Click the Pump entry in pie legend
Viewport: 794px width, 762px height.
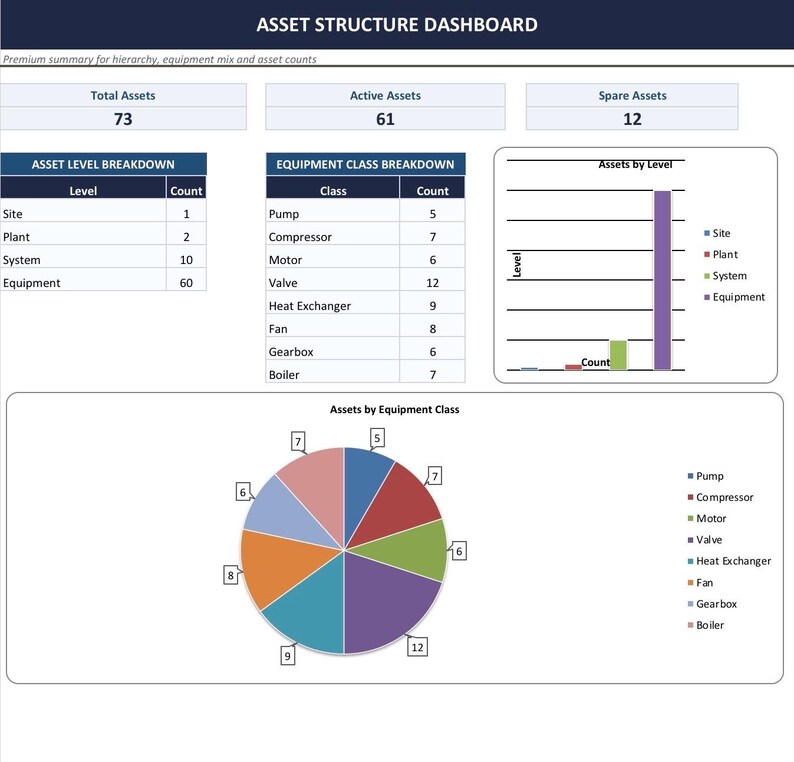click(705, 476)
